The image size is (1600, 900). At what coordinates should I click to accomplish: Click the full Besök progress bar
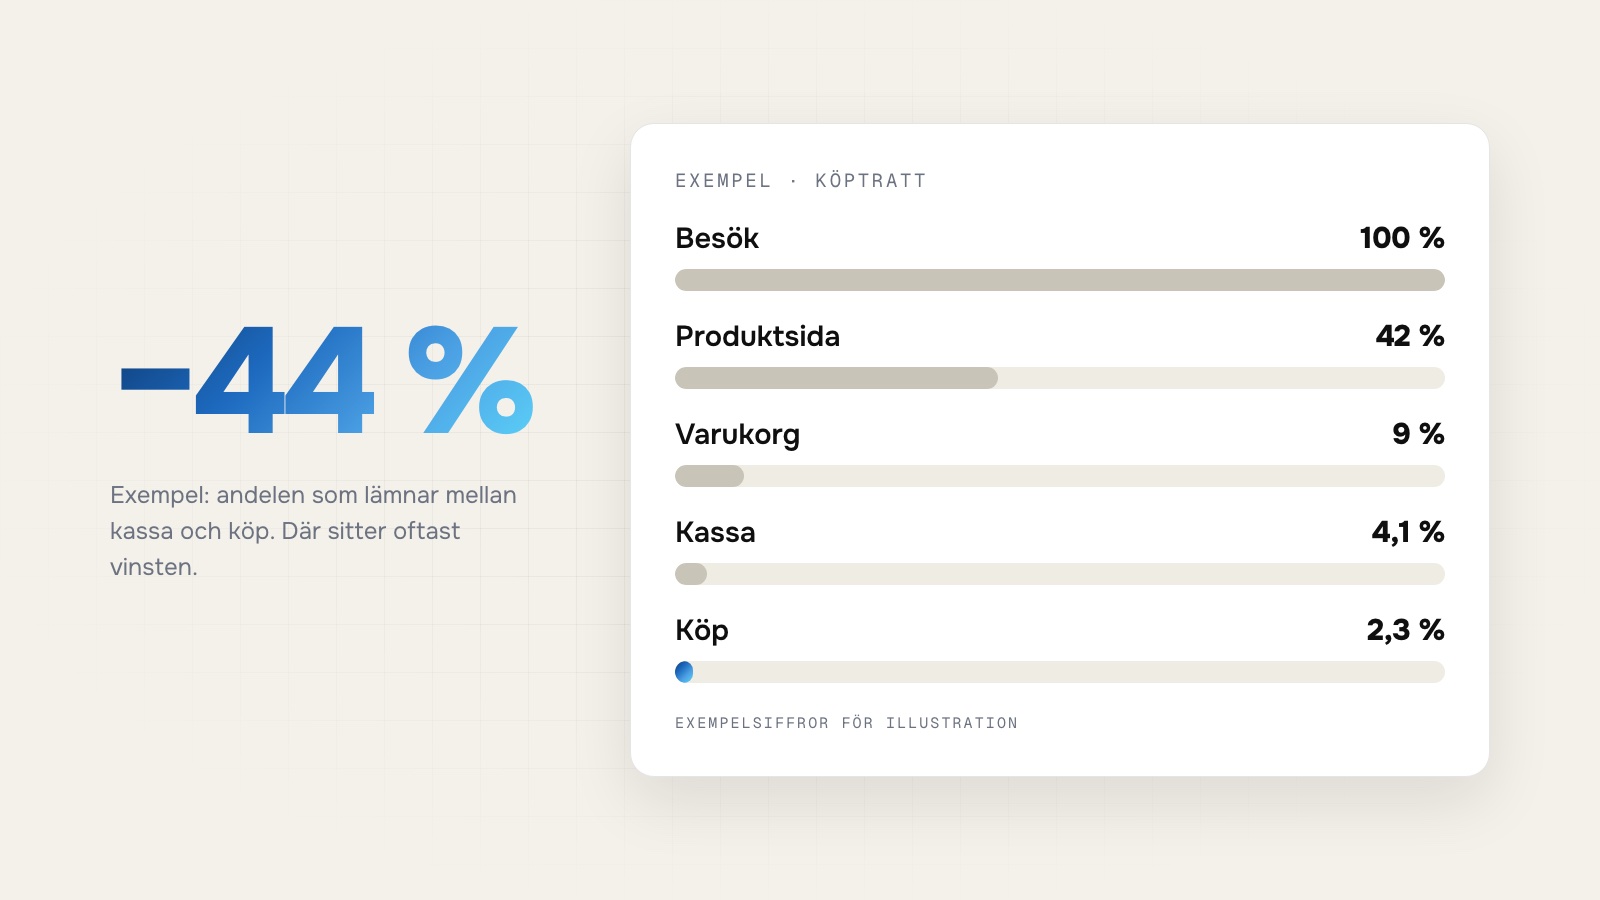(x=1060, y=280)
